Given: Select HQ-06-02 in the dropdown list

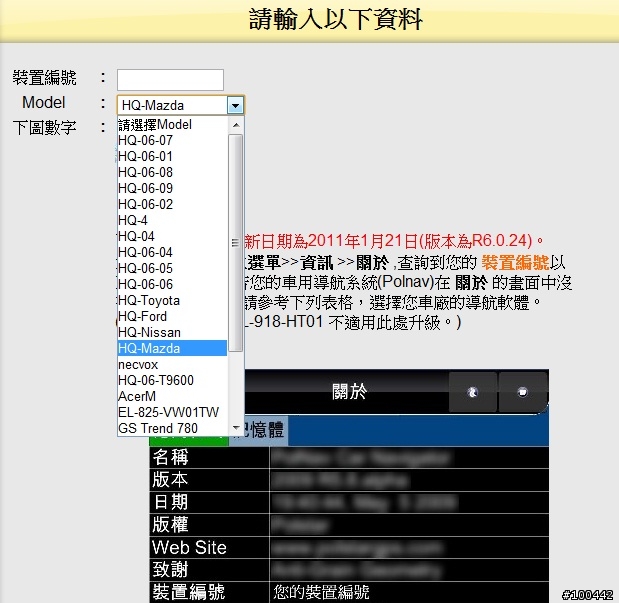Looking at the screenshot, I should pyautogui.click(x=172, y=205).
